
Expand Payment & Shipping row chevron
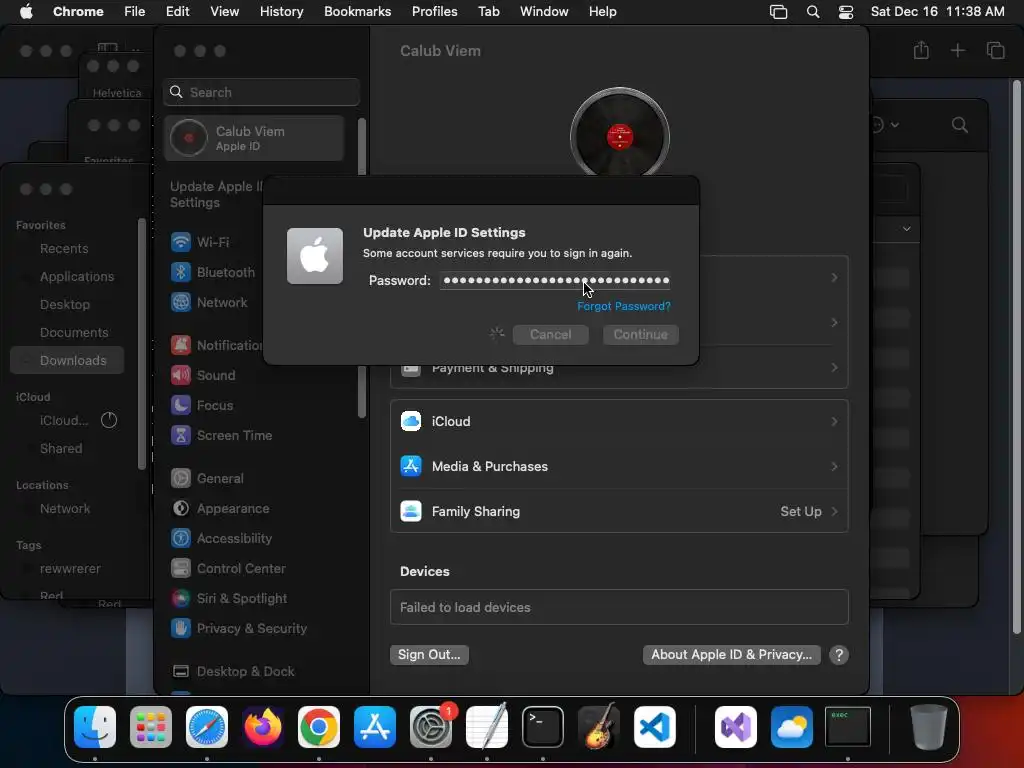(x=835, y=368)
